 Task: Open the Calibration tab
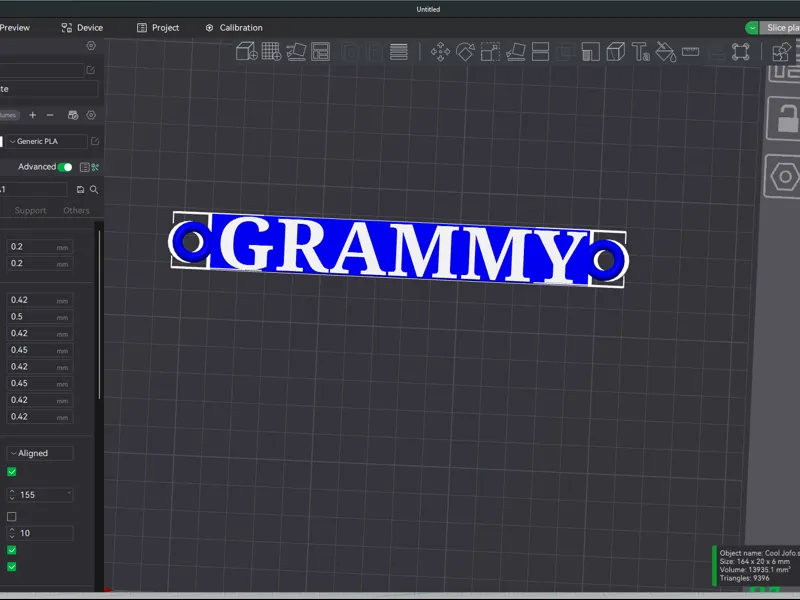234,28
